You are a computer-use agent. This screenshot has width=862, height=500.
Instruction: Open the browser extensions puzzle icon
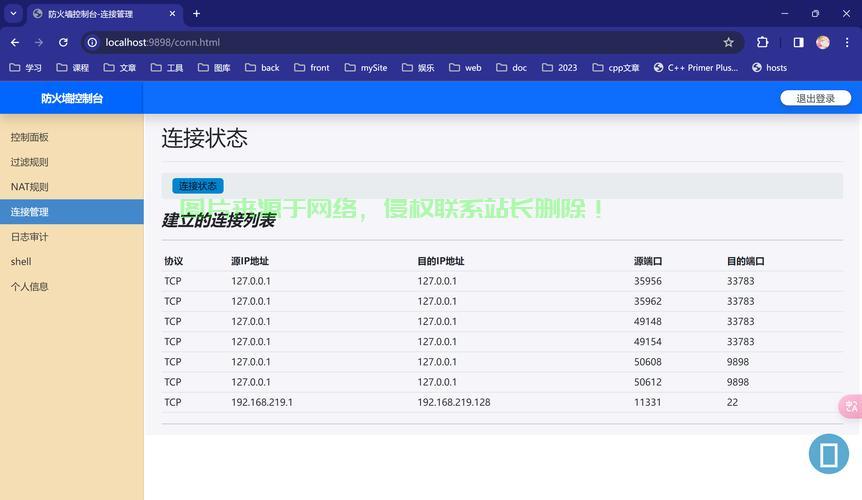[x=763, y=43]
